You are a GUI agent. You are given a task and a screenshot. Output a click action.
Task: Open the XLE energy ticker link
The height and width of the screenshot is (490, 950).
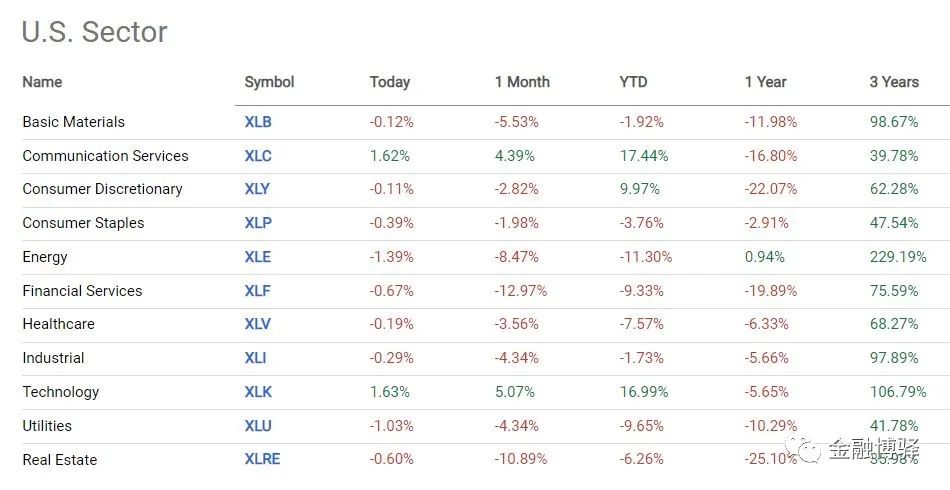[x=257, y=257]
